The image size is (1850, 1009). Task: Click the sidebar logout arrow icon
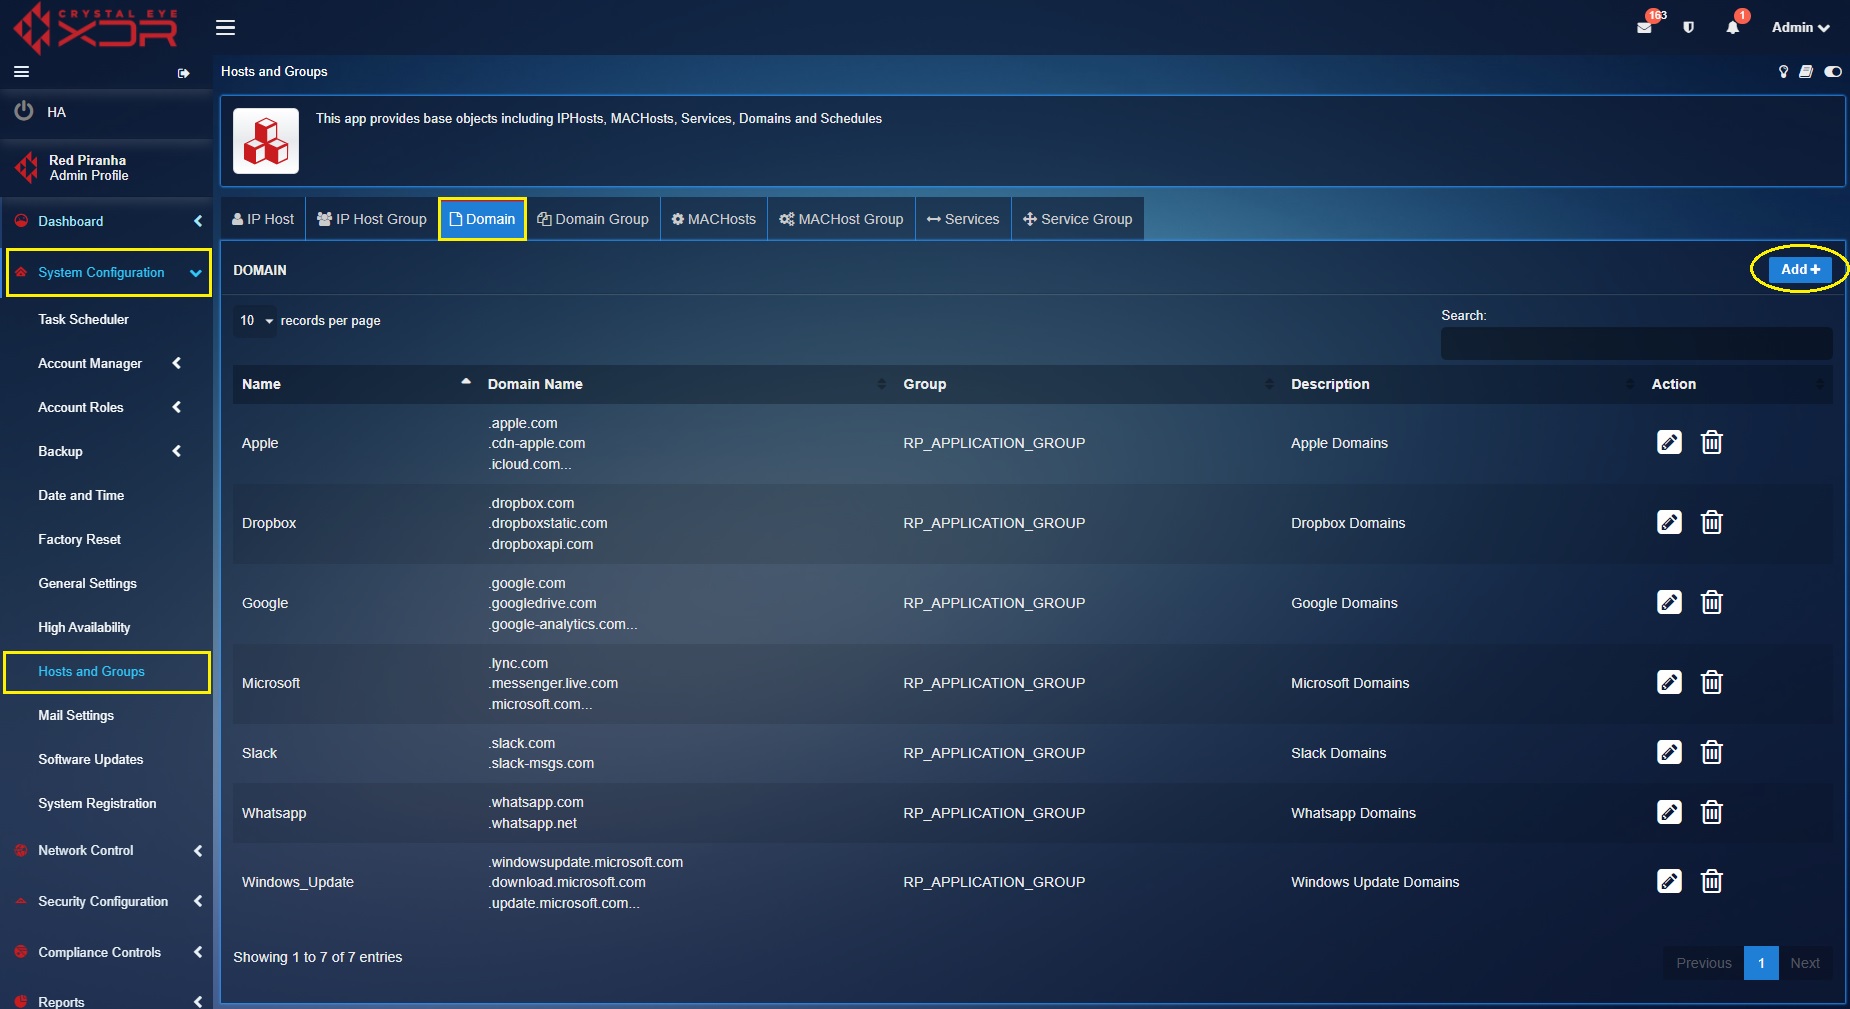click(x=183, y=73)
